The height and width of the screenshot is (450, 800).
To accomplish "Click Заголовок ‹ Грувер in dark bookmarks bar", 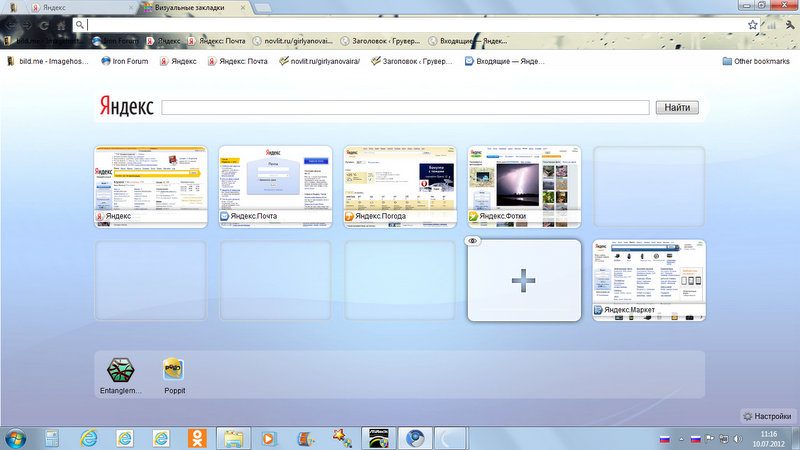I will tap(381, 41).
